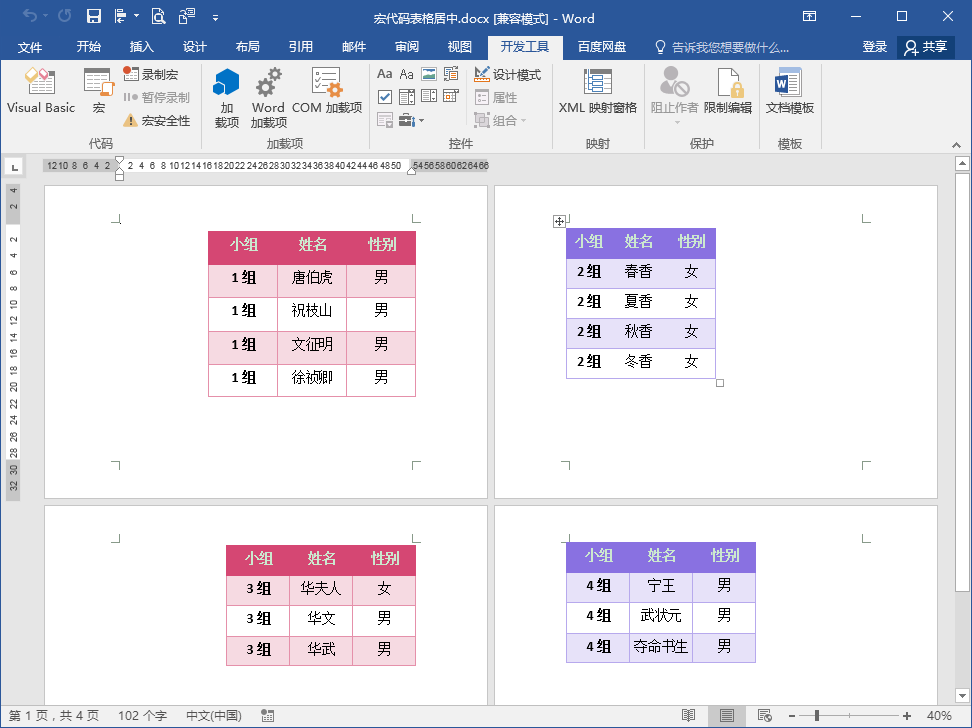Collapse the ribbon with the chevron
This screenshot has height=728, width=972.
(957, 144)
